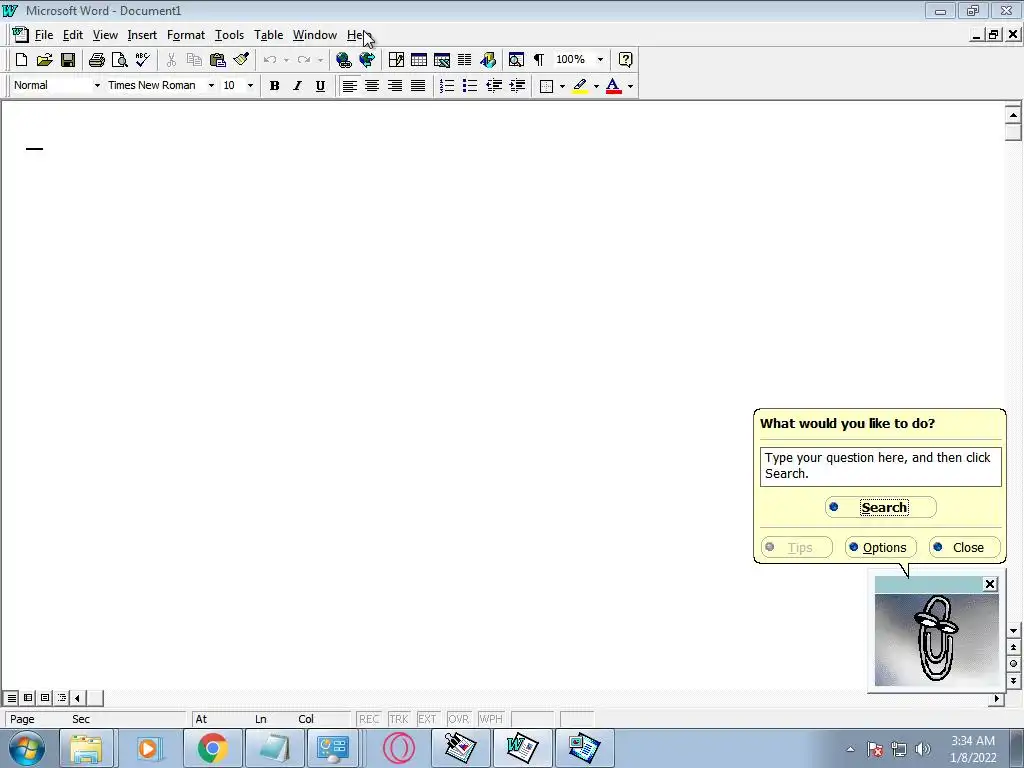Image resolution: width=1024 pixels, height=768 pixels.
Task: Expand font color options arrow
Action: click(630, 86)
